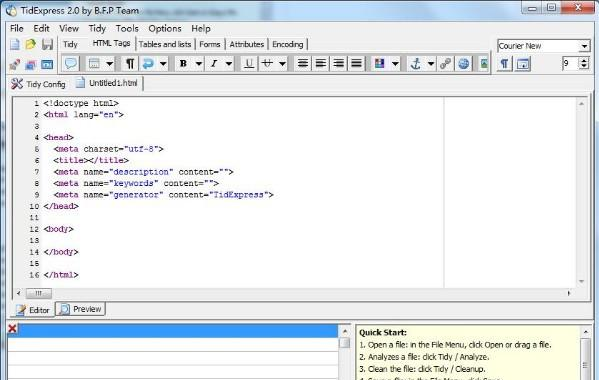The image size is (599, 380).
Task: Insert an HTML comment via speech bubble icon
Action: [x=71, y=63]
